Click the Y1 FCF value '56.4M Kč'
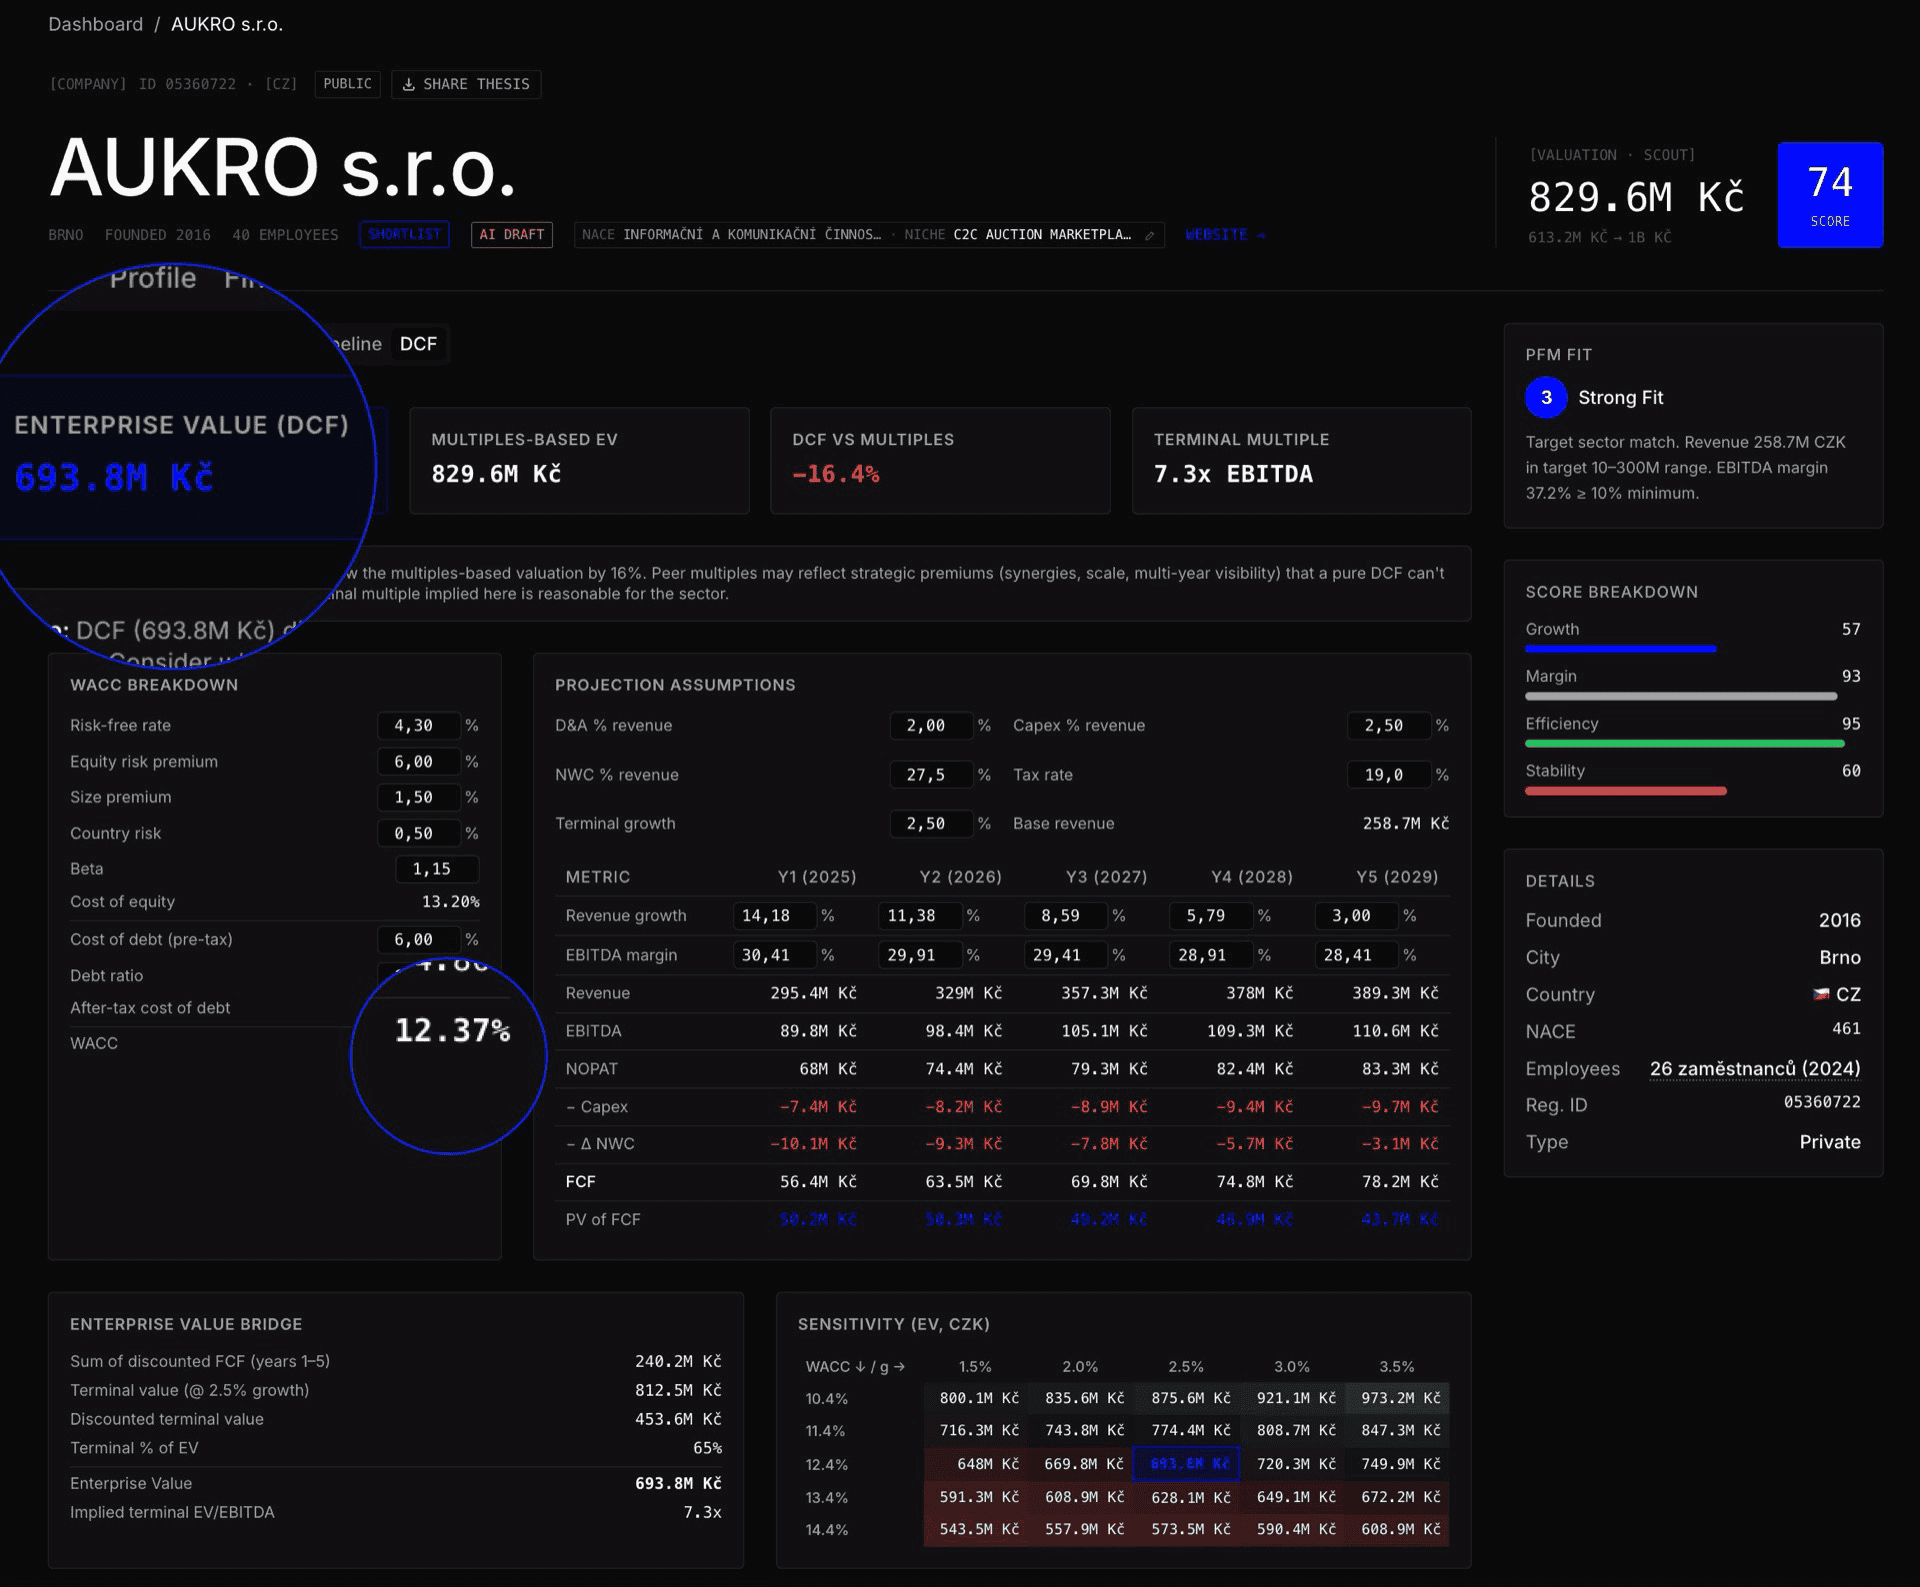The height and width of the screenshot is (1587, 1920). point(818,1182)
